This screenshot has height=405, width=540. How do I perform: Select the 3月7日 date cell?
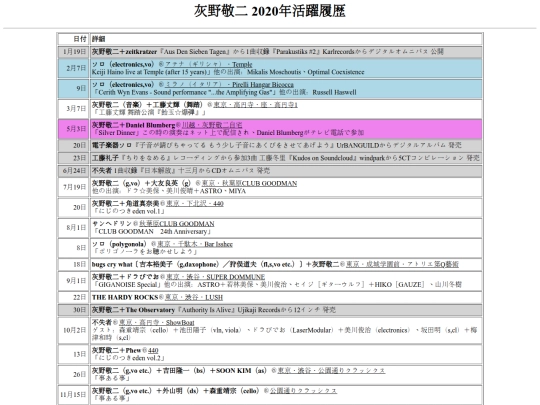tap(74, 108)
